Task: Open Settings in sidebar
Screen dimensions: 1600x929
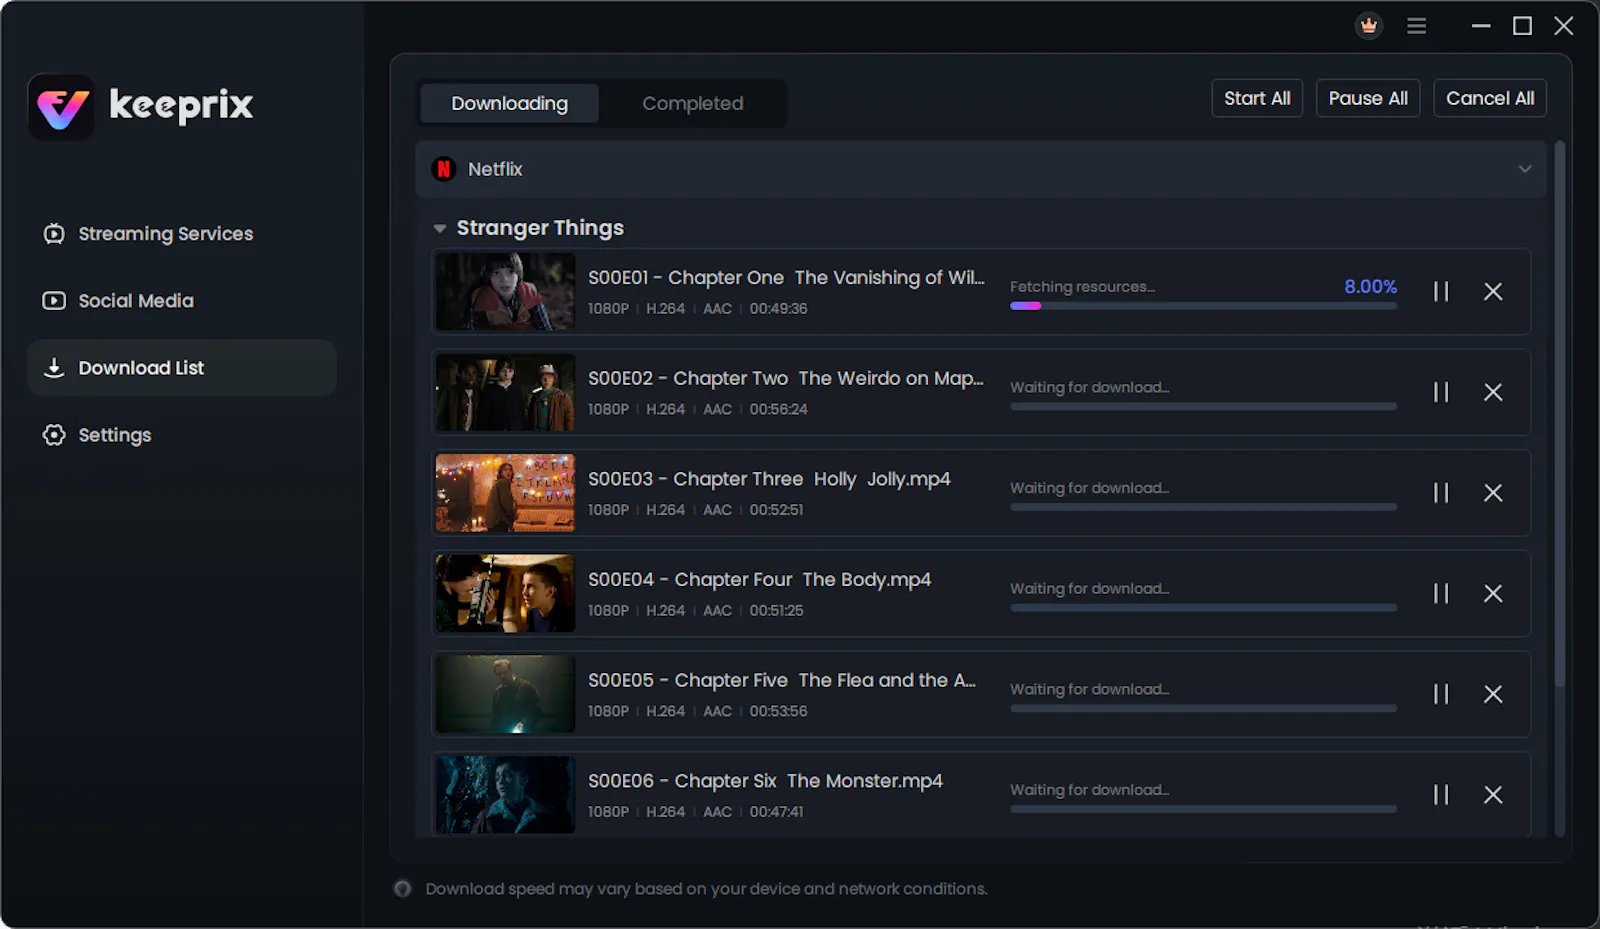Action: pos(182,435)
